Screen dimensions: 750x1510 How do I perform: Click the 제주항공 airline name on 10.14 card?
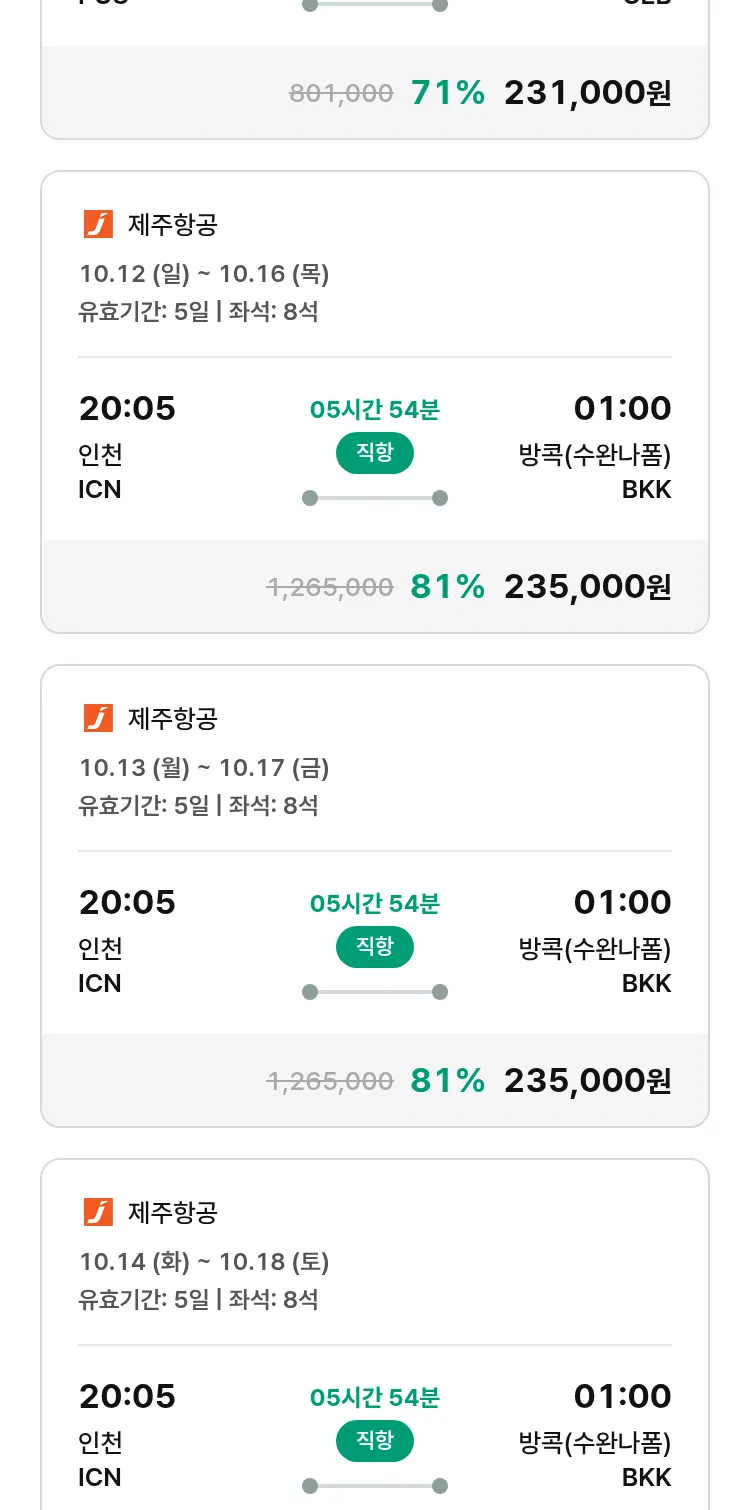173,1213
